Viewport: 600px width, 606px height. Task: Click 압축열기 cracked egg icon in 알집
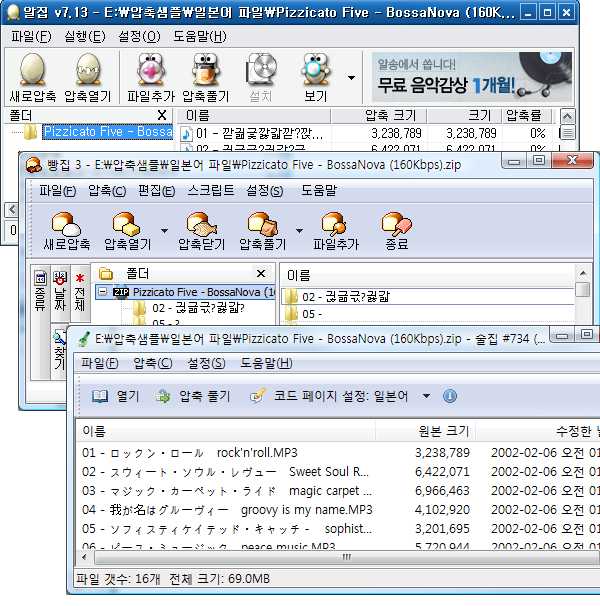88,70
